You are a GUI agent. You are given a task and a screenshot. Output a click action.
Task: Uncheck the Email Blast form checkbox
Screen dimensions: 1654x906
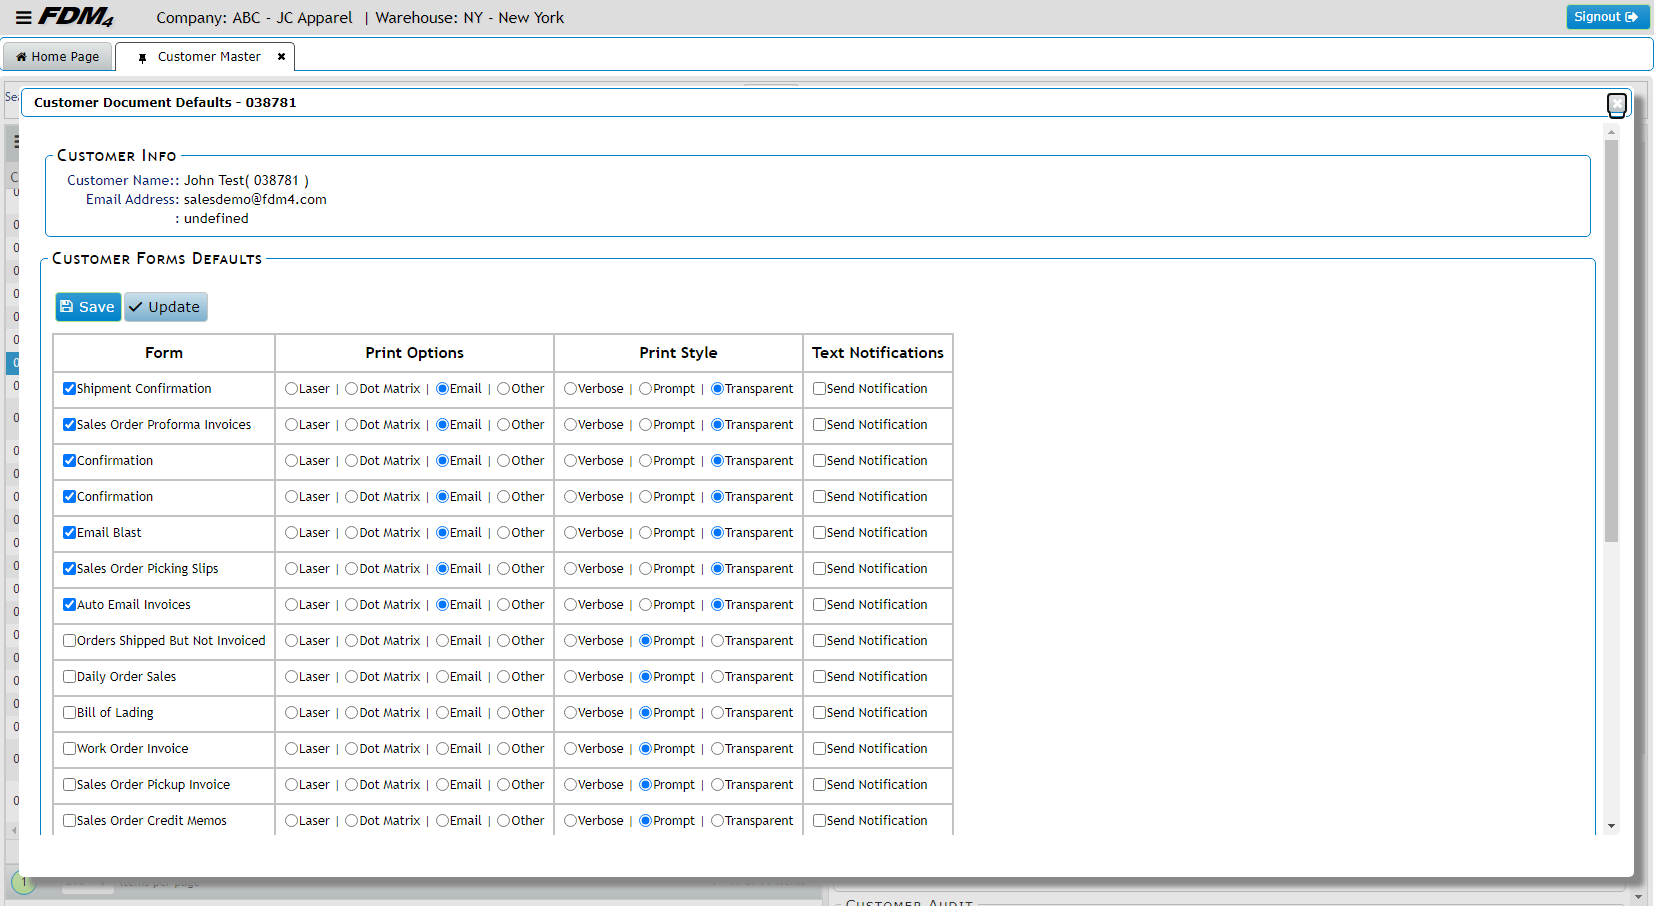69,533
